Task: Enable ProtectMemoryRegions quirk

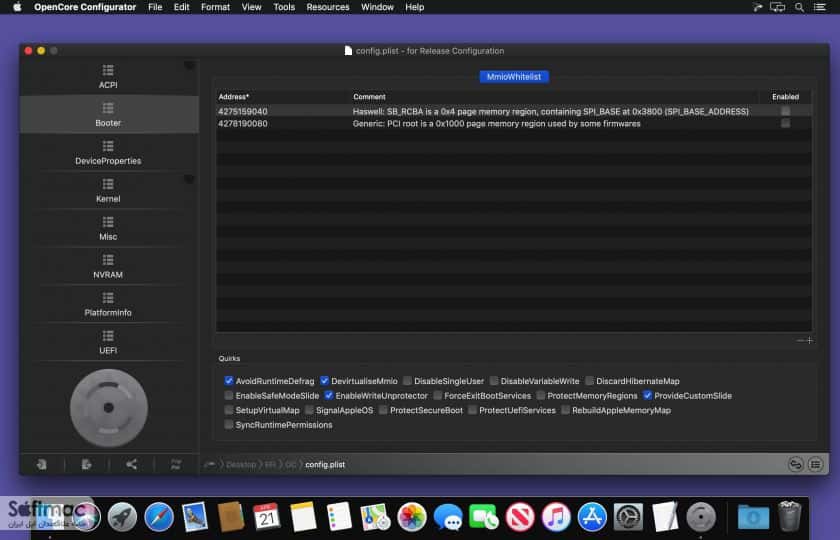Action: [x=541, y=395]
